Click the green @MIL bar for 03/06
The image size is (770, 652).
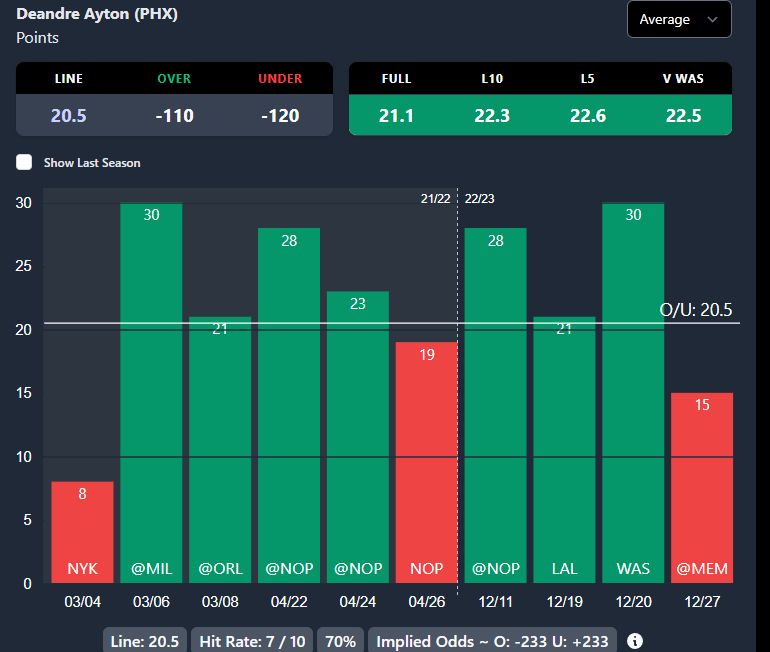[x=151, y=393]
